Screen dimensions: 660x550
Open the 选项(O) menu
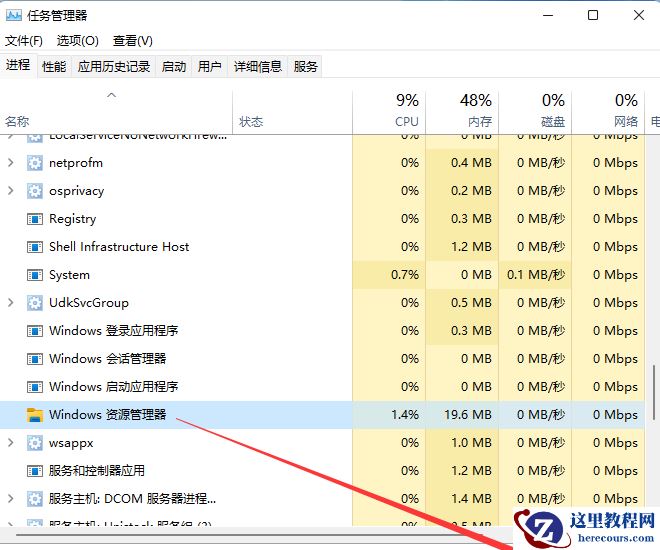pos(77,41)
